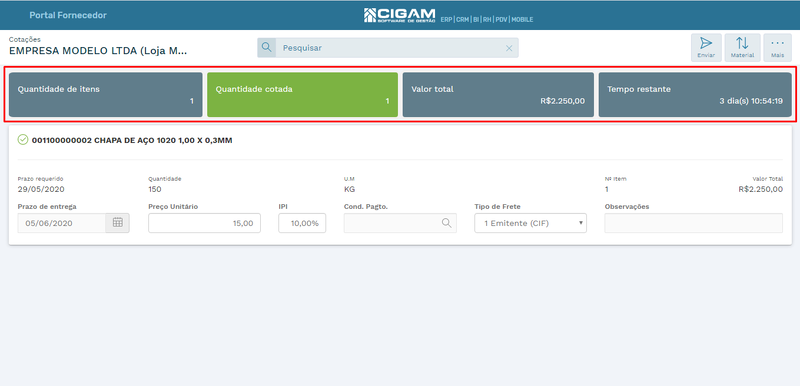Screen dimensions: 800x386
Task: Select the Quantidade de itens card
Action: 106,95
